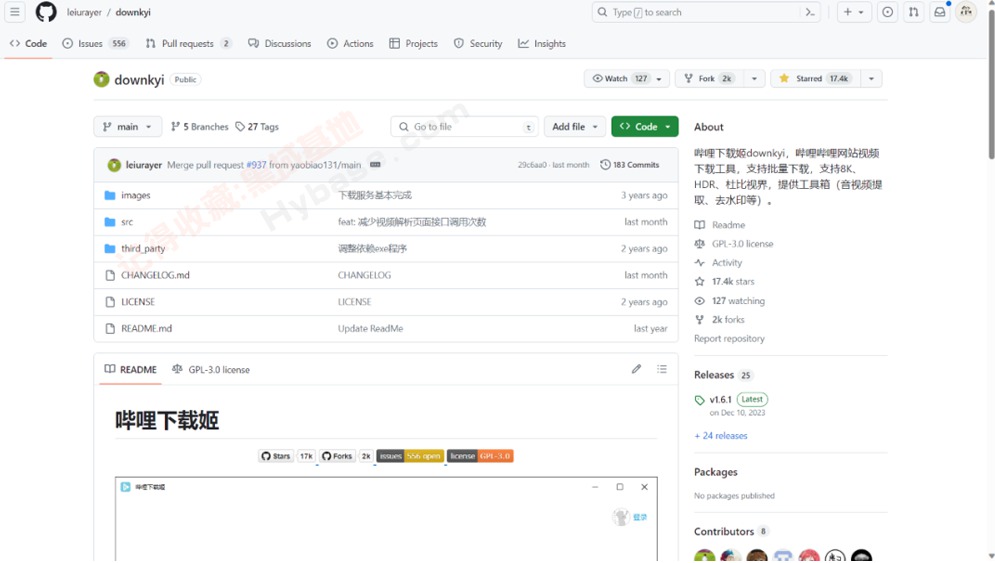The image size is (995, 563).
Task: Expand the create new dropdown arrow
Action: coord(861,12)
